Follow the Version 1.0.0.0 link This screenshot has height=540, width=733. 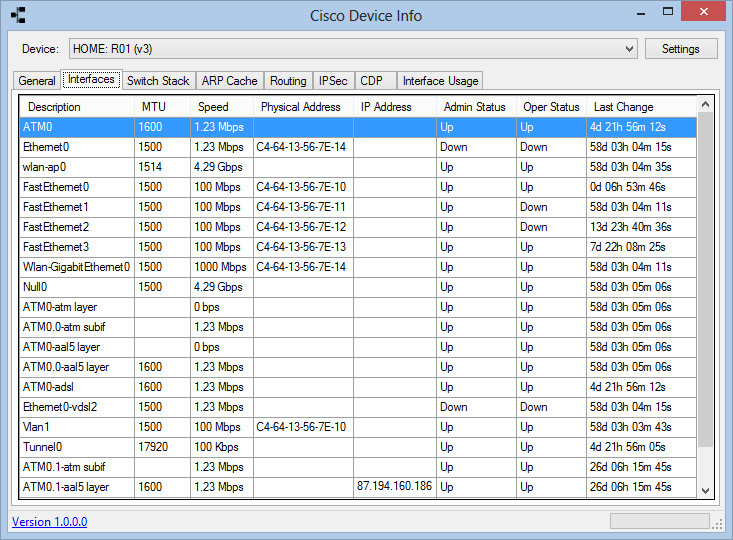[50, 522]
